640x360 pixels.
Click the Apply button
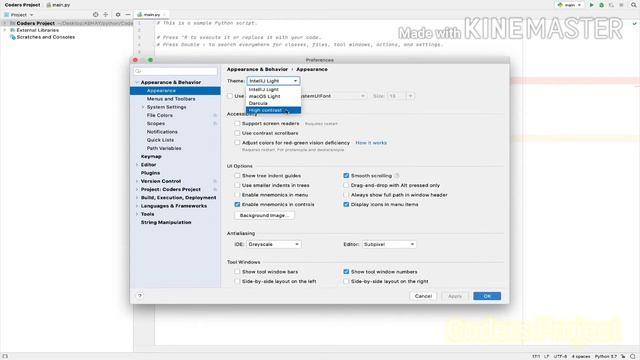coord(455,296)
